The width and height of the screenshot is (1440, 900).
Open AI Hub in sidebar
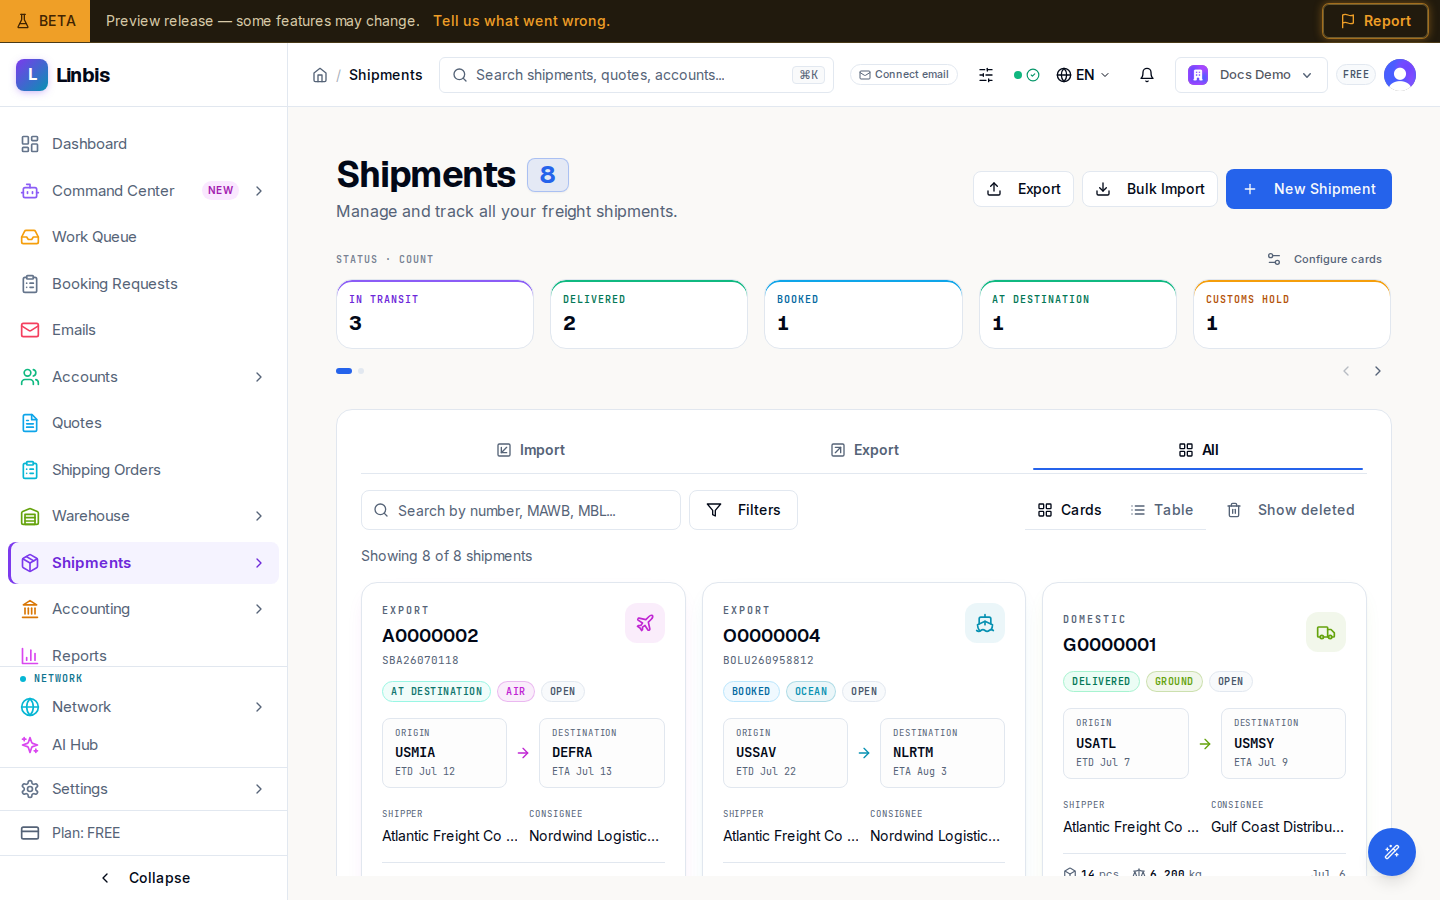coord(143,745)
